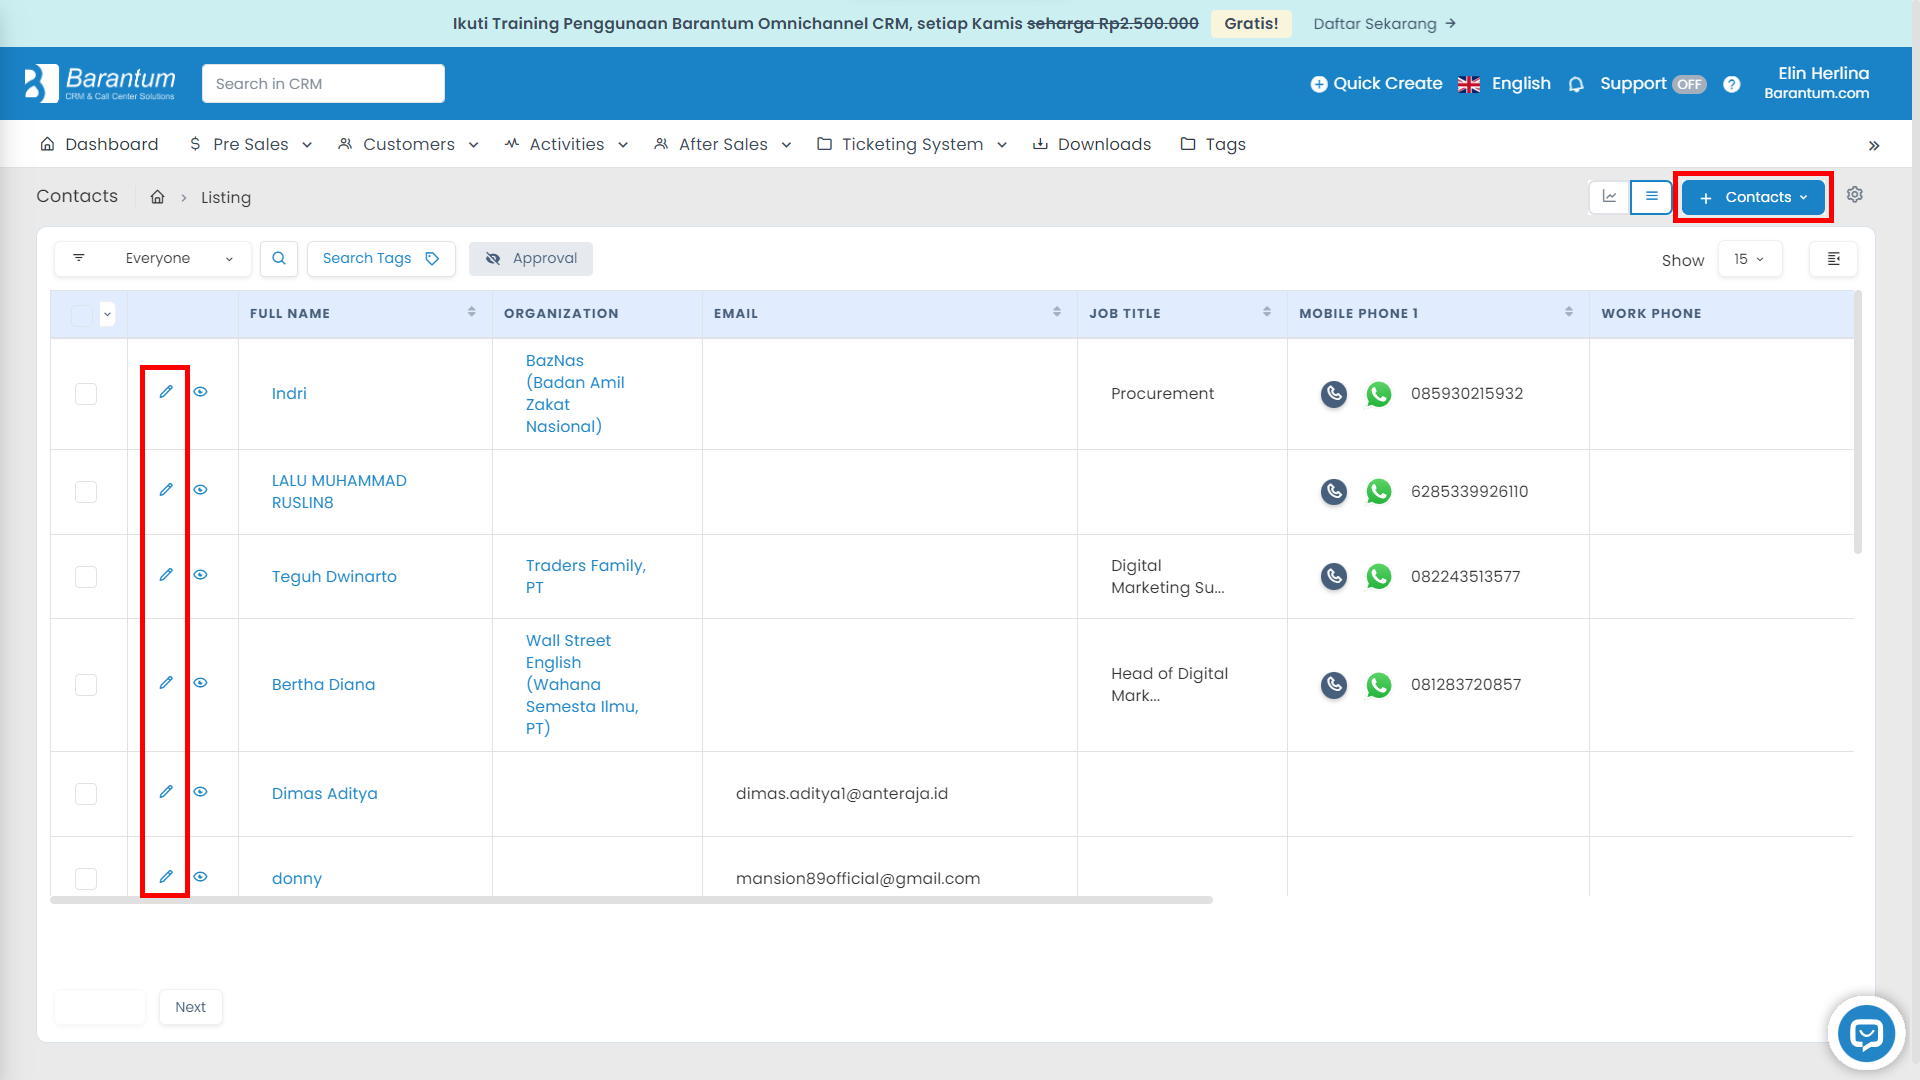
Task: Click the Search Tags button
Action: (381, 258)
